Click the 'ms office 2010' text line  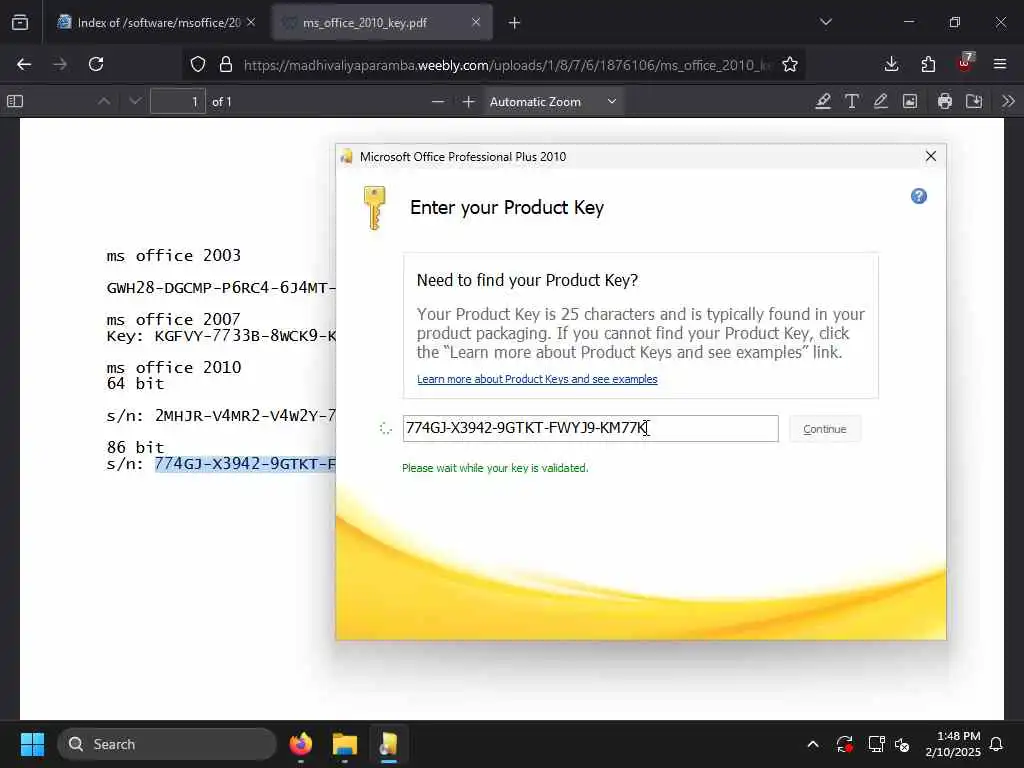coord(174,367)
